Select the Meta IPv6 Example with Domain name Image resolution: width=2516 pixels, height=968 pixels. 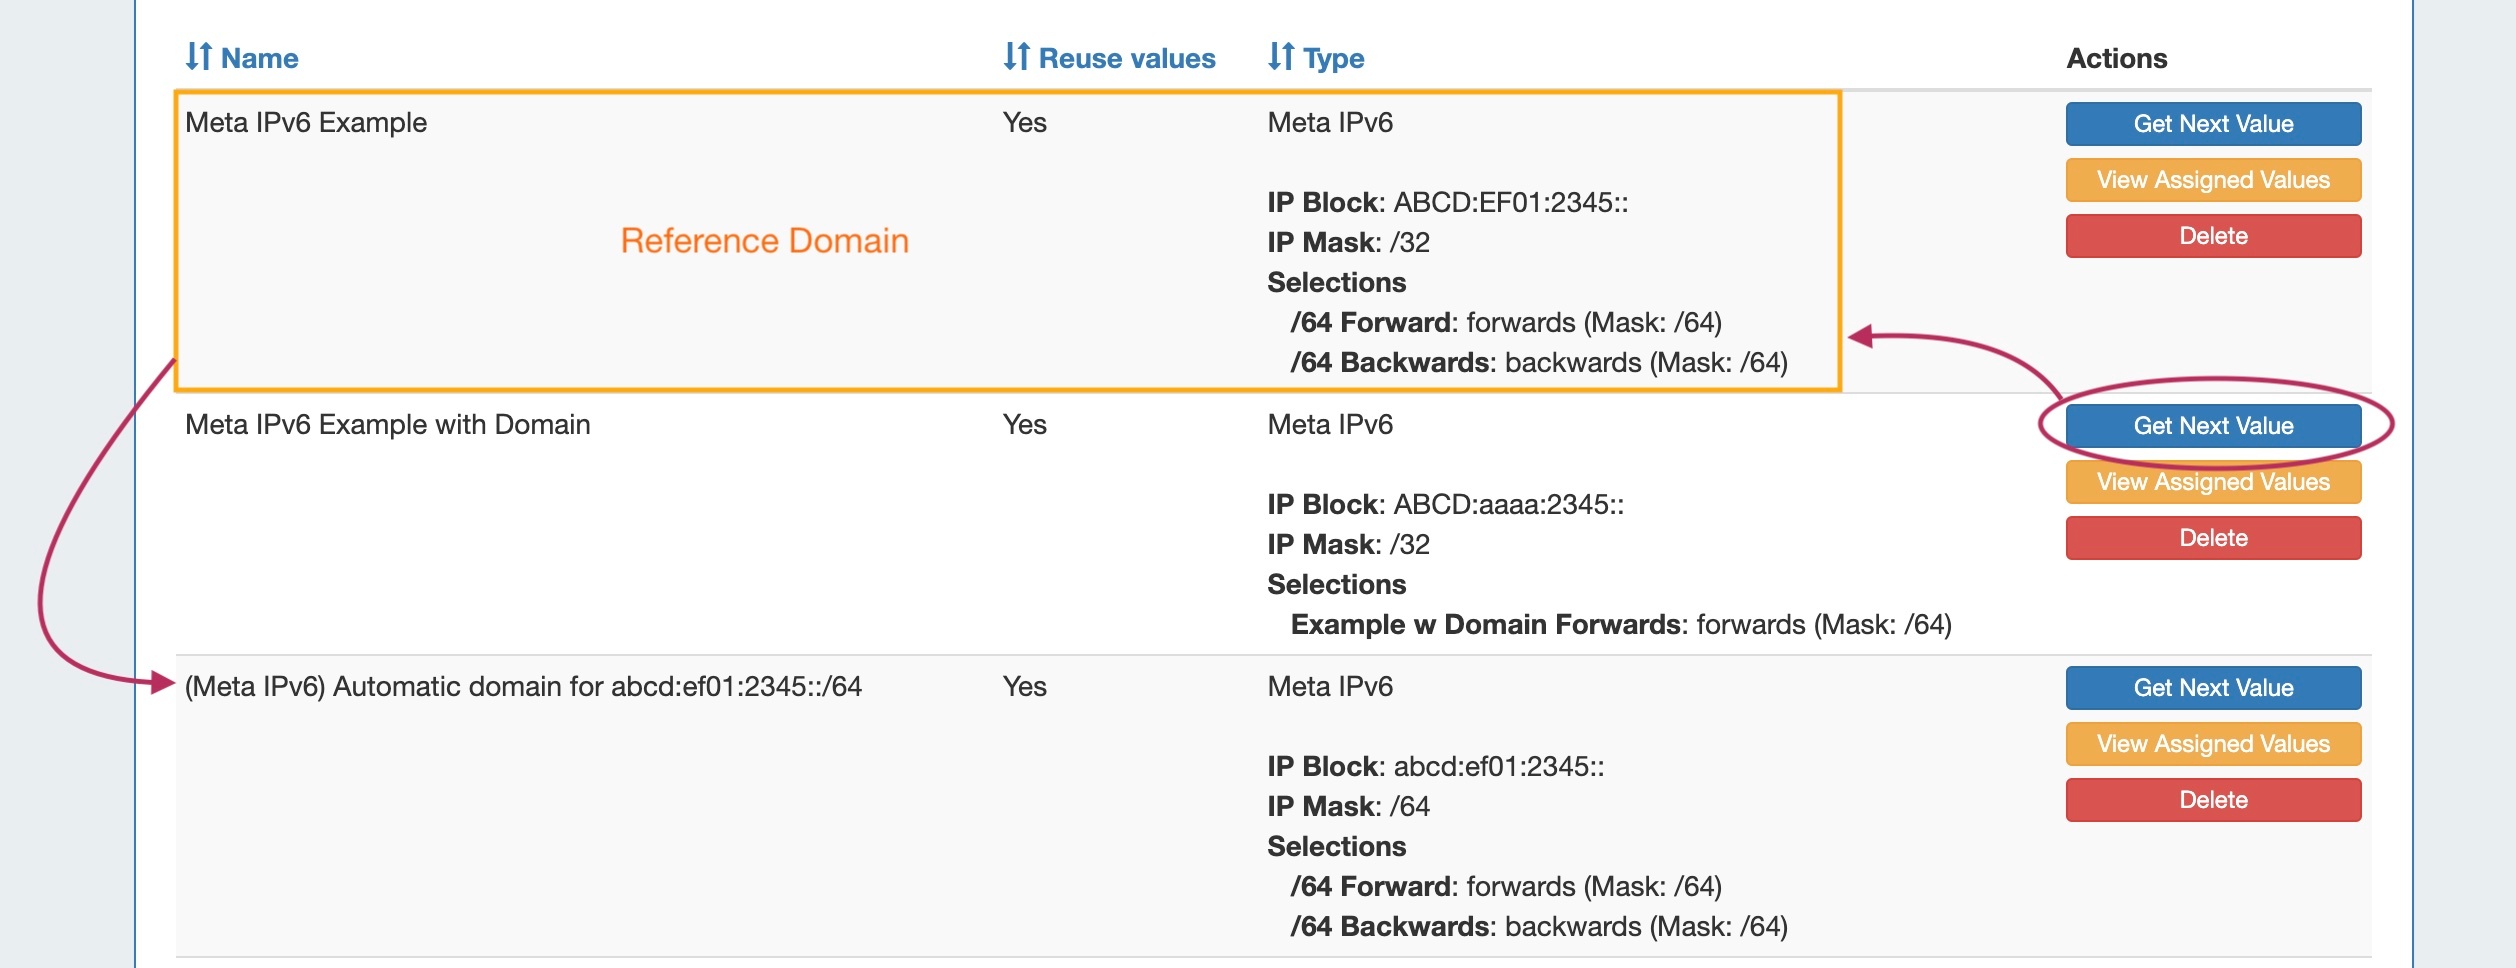pyautogui.click(x=388, y=425)
